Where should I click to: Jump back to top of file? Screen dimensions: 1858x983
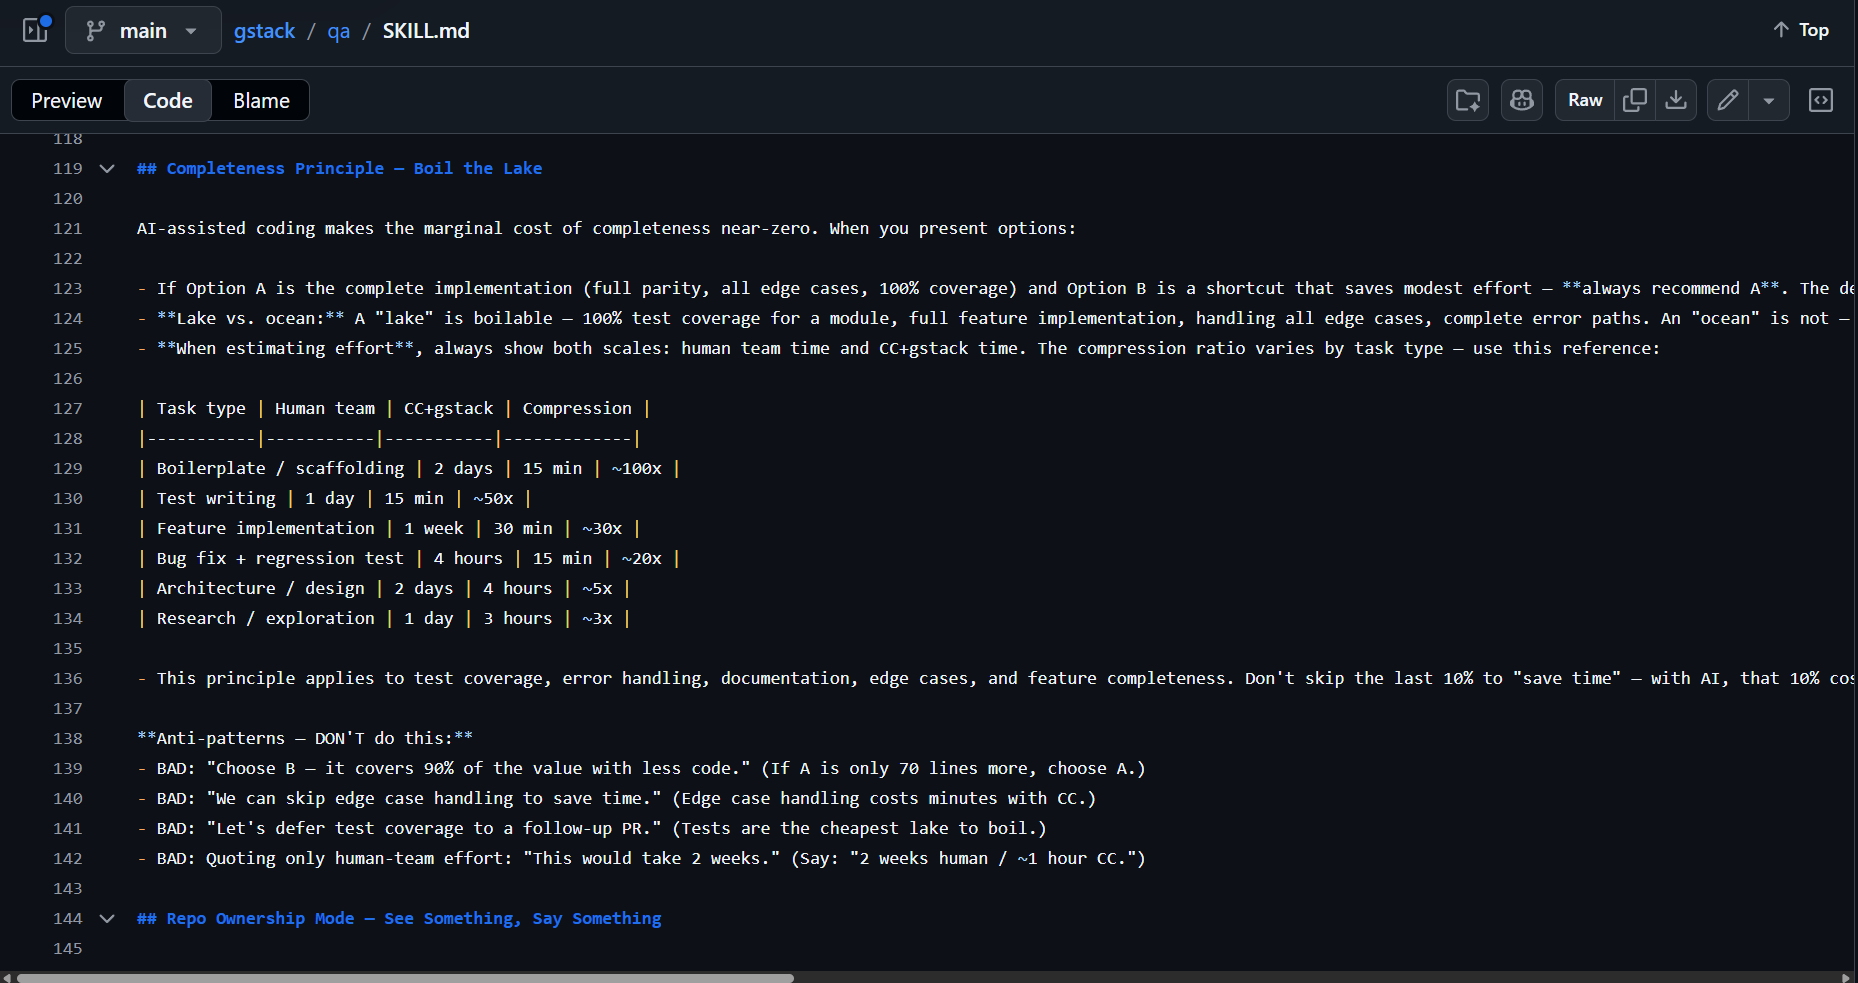(1799, 29)
